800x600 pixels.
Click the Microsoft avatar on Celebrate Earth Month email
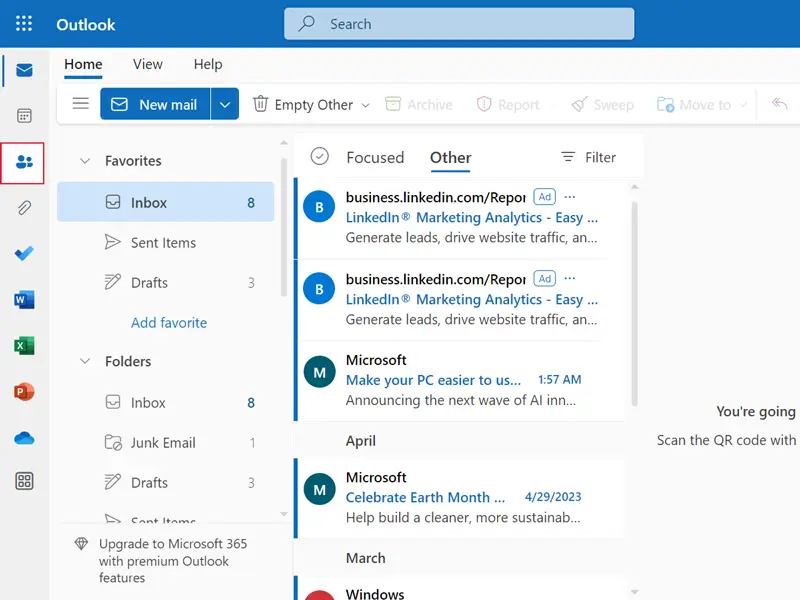click(x=319, y=489)
